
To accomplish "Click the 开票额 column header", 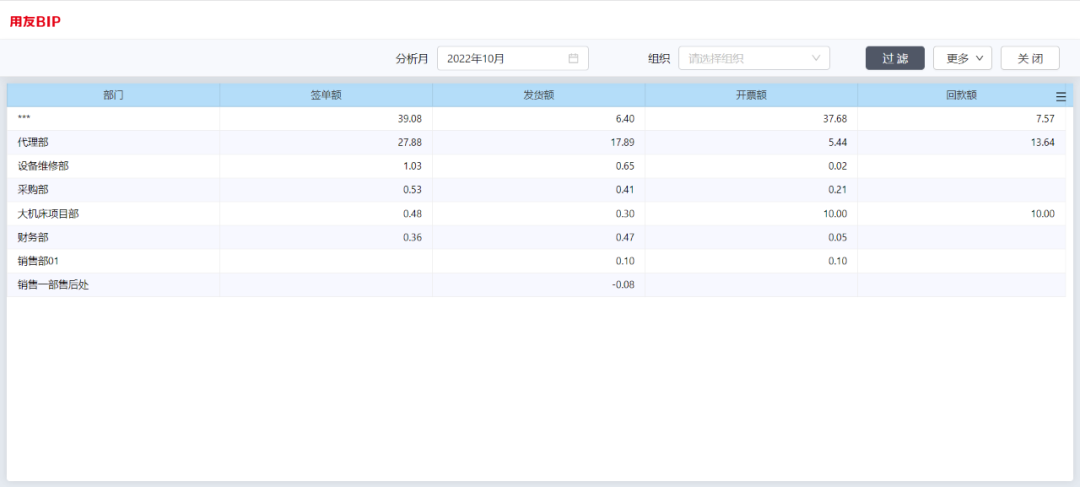I will tap(751, 96).
